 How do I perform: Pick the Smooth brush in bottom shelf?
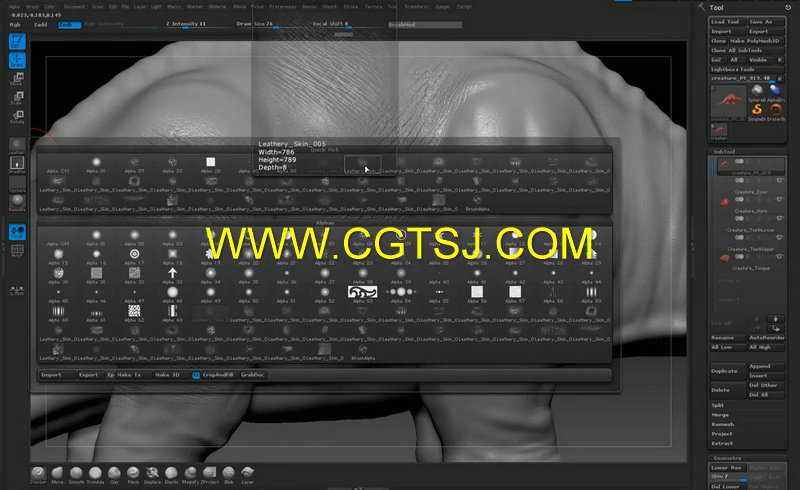point(76,475)
